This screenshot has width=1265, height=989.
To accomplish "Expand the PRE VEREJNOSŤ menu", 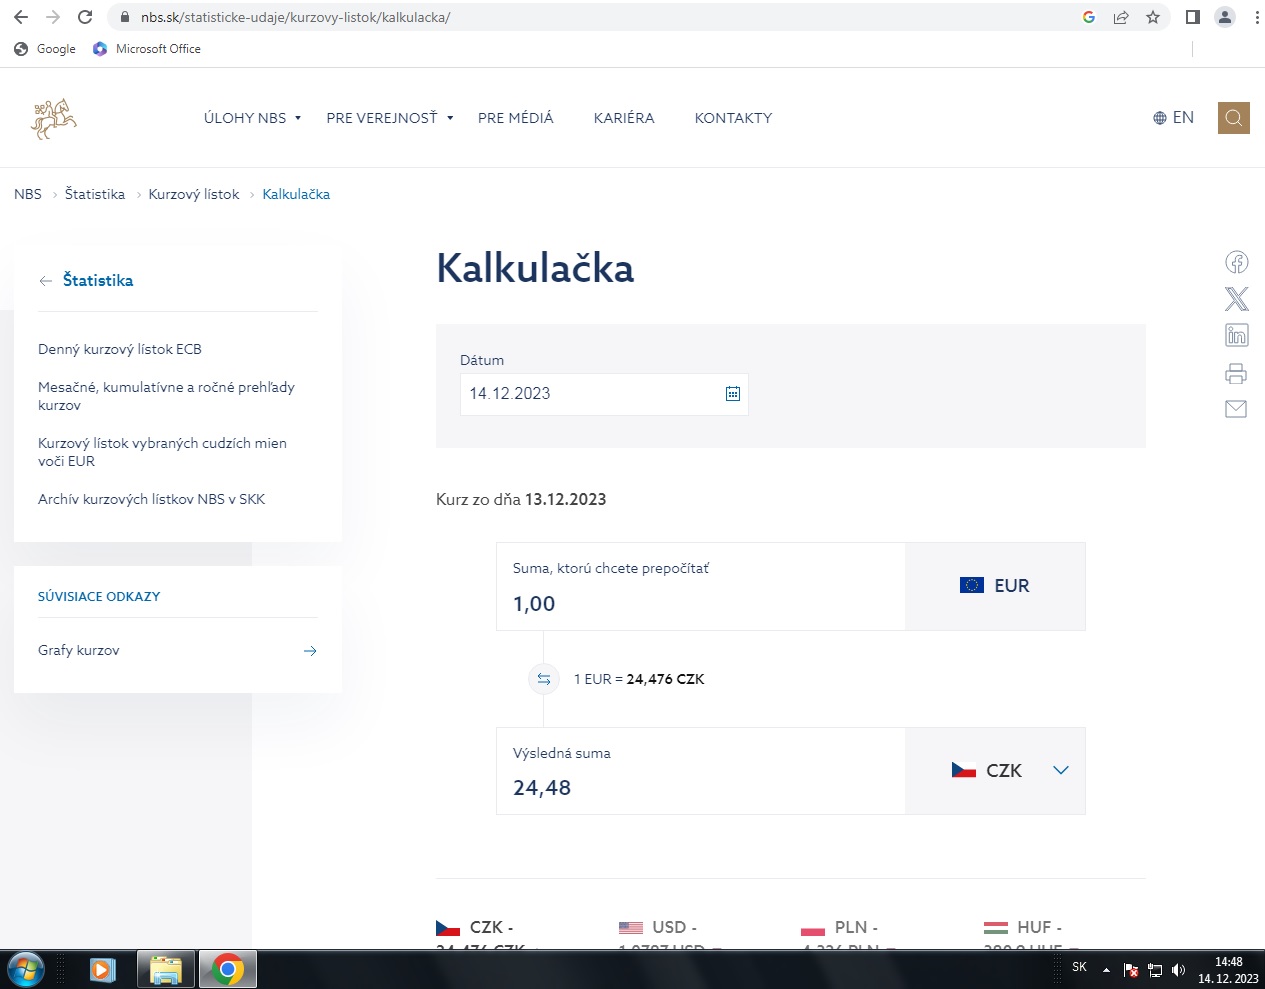I will [389, 118].
